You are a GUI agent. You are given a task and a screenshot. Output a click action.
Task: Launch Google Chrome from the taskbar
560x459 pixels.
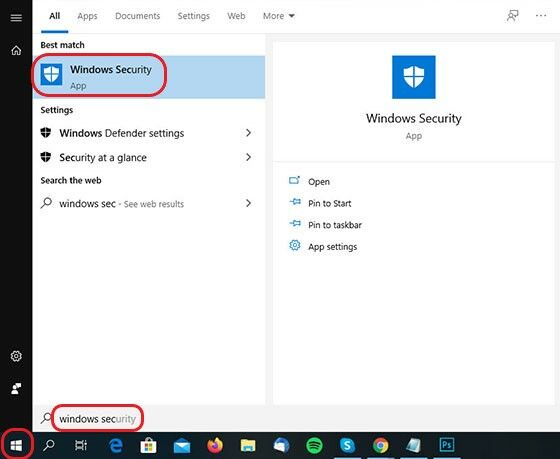(x=381, y=446)
